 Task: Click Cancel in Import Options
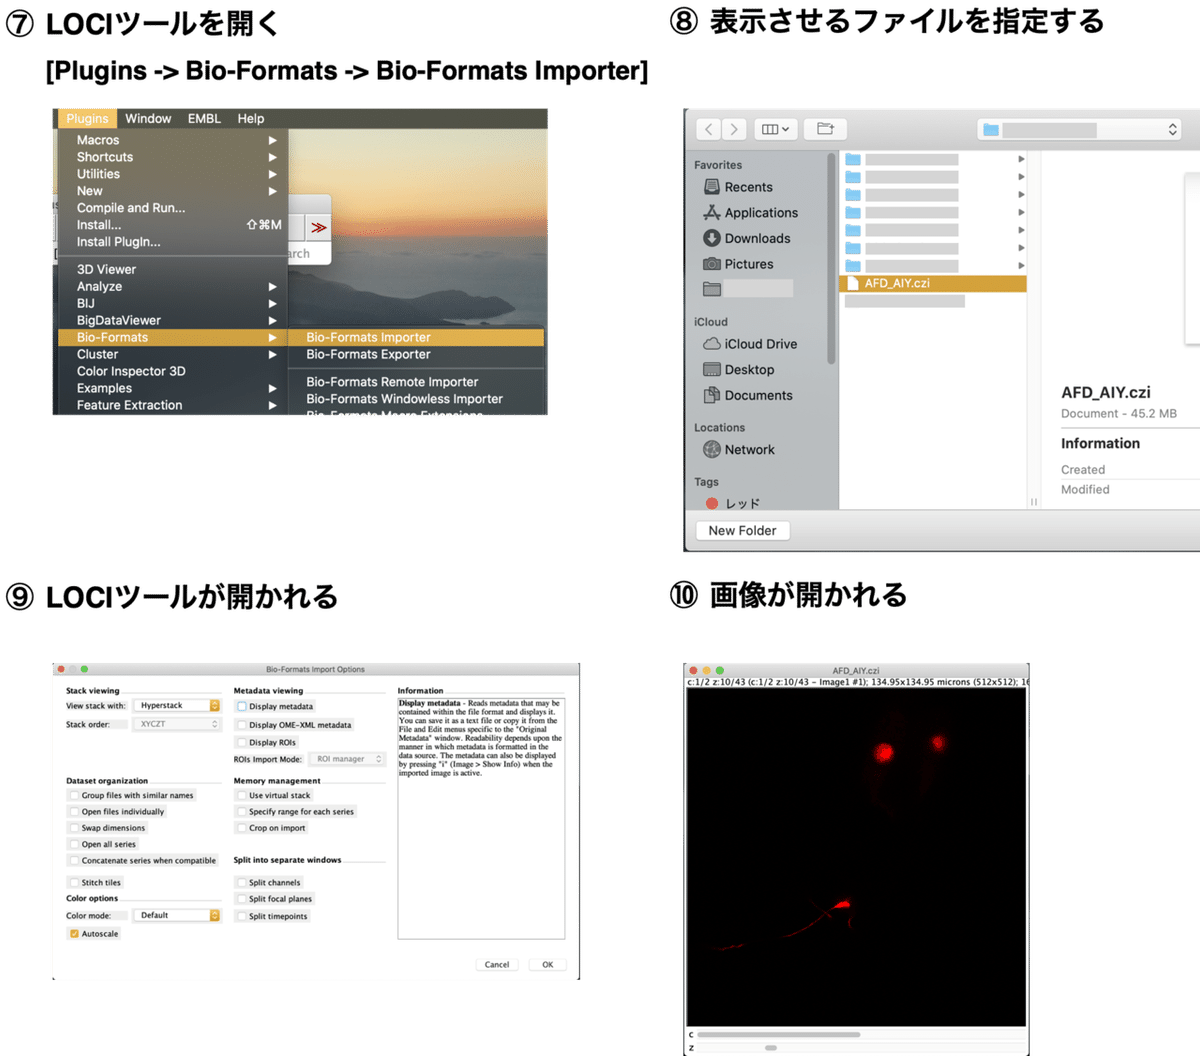[x=497, y=965]
